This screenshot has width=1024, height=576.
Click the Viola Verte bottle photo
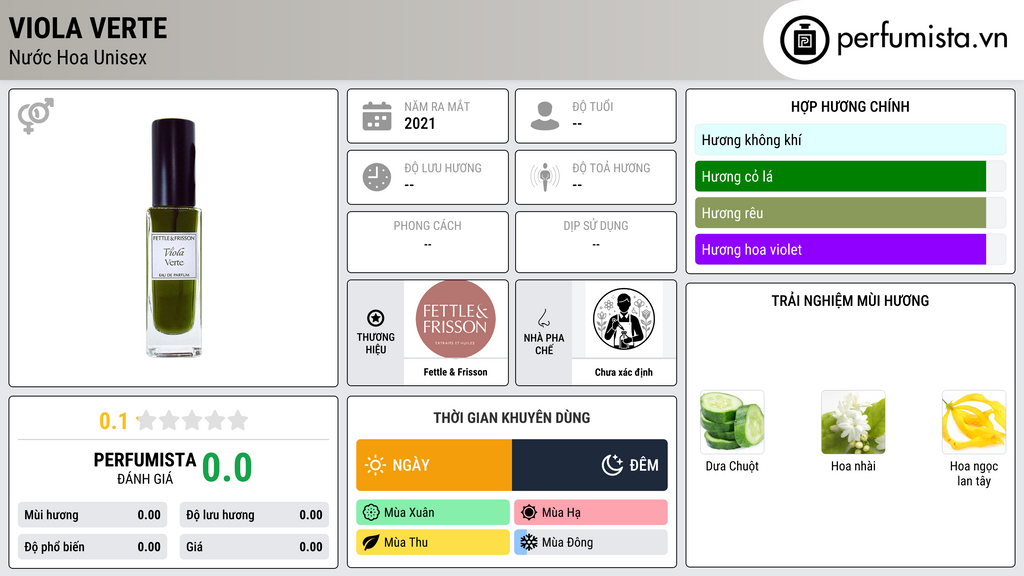(x=174, y=238)
